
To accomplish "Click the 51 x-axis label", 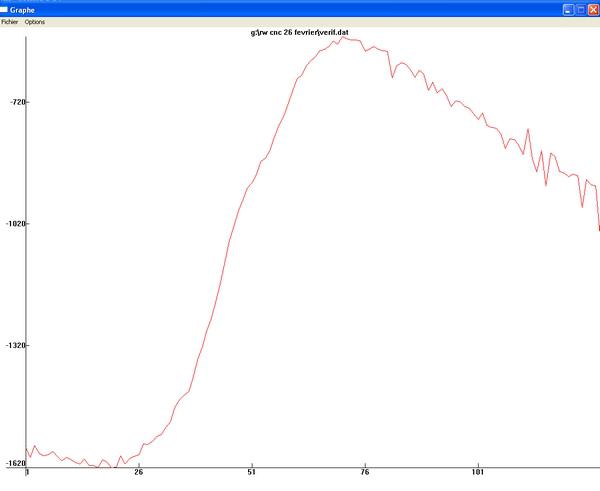I will pyautogui.click(x=251, y=472).
